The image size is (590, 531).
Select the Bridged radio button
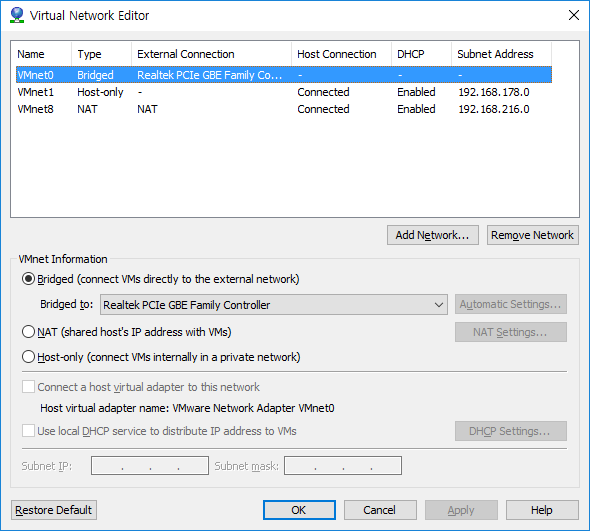pyautogui.click(x=29, y=279)
